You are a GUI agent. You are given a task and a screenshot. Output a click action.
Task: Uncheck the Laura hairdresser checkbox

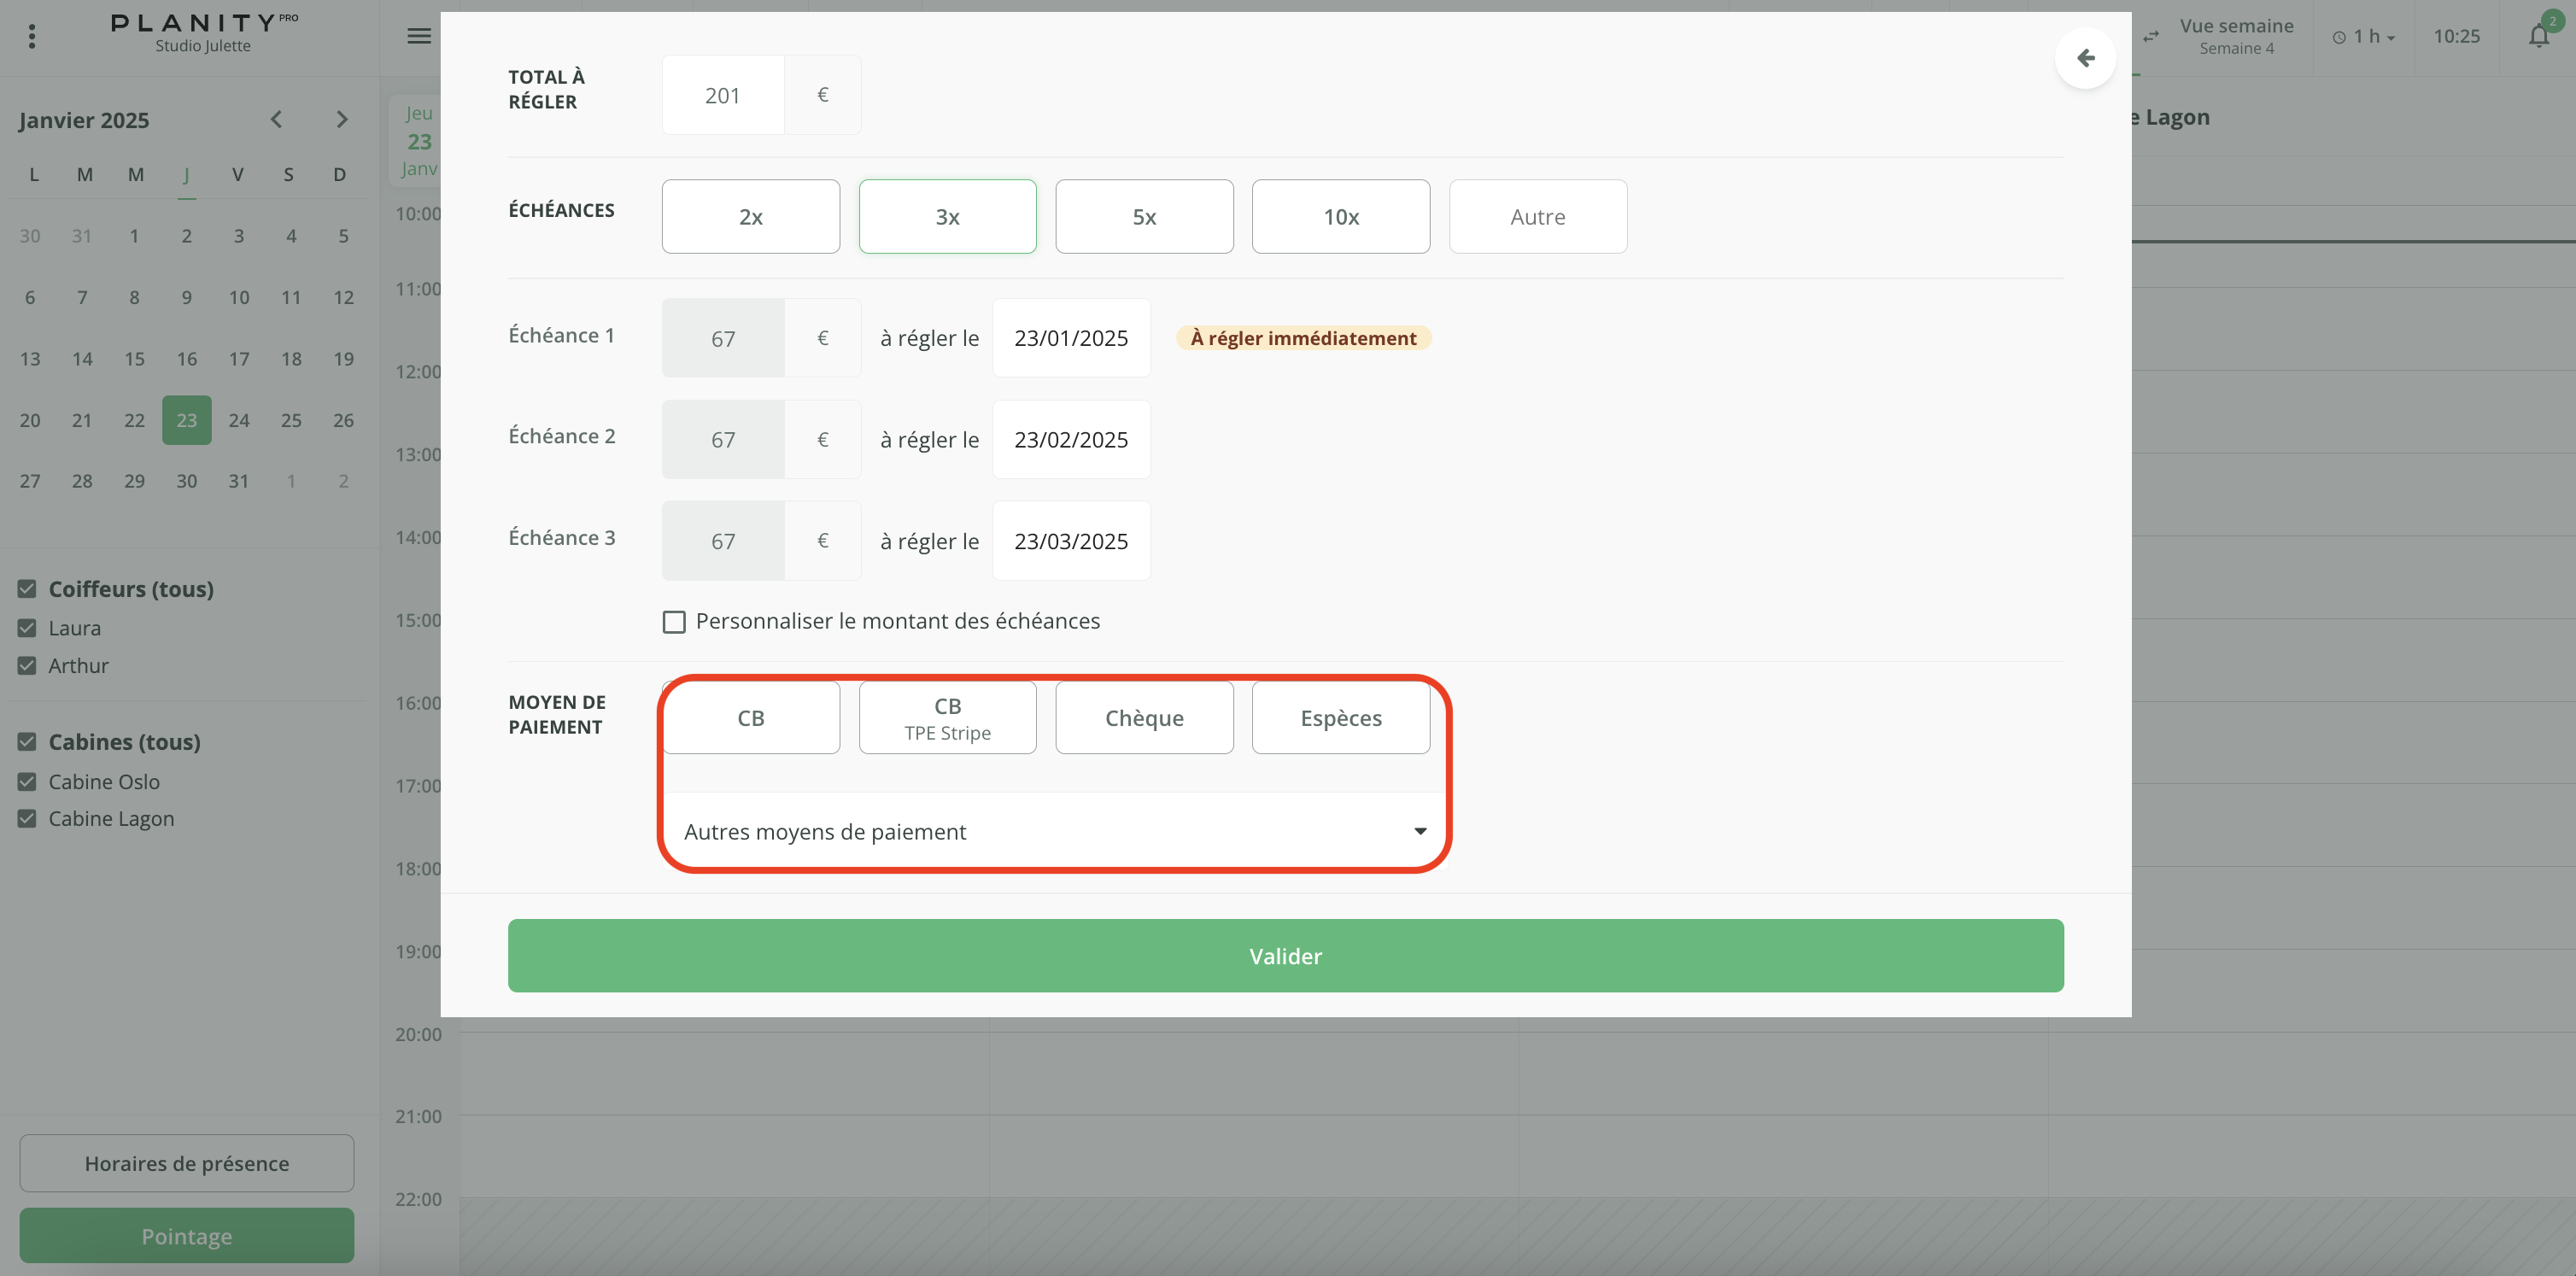[27, 628]
